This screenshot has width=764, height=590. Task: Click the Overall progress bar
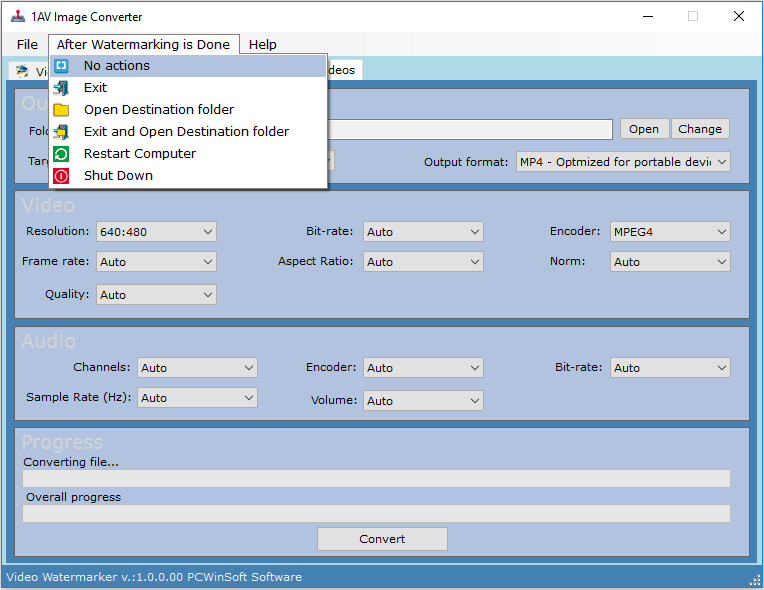[x=376, y=514]
